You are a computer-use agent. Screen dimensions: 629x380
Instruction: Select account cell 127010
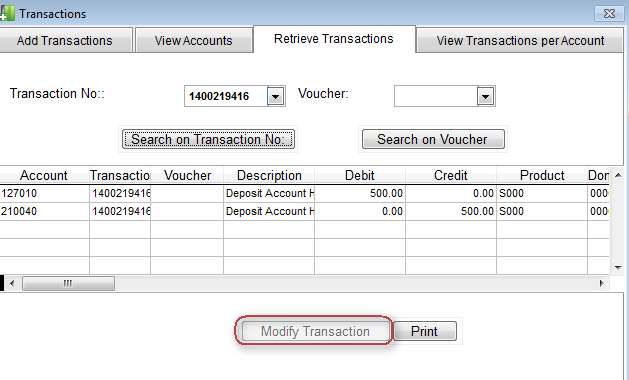coord(44,193)
